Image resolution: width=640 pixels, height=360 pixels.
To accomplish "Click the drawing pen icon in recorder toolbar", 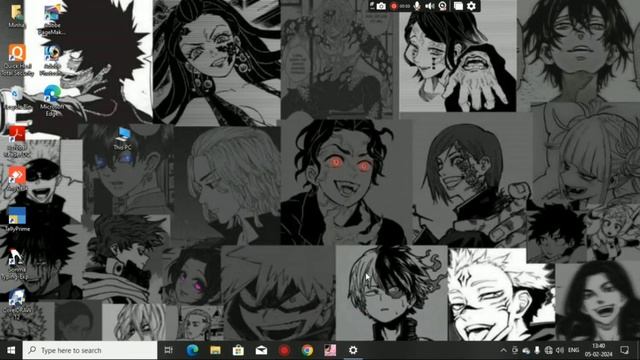I will click(372, 5).
